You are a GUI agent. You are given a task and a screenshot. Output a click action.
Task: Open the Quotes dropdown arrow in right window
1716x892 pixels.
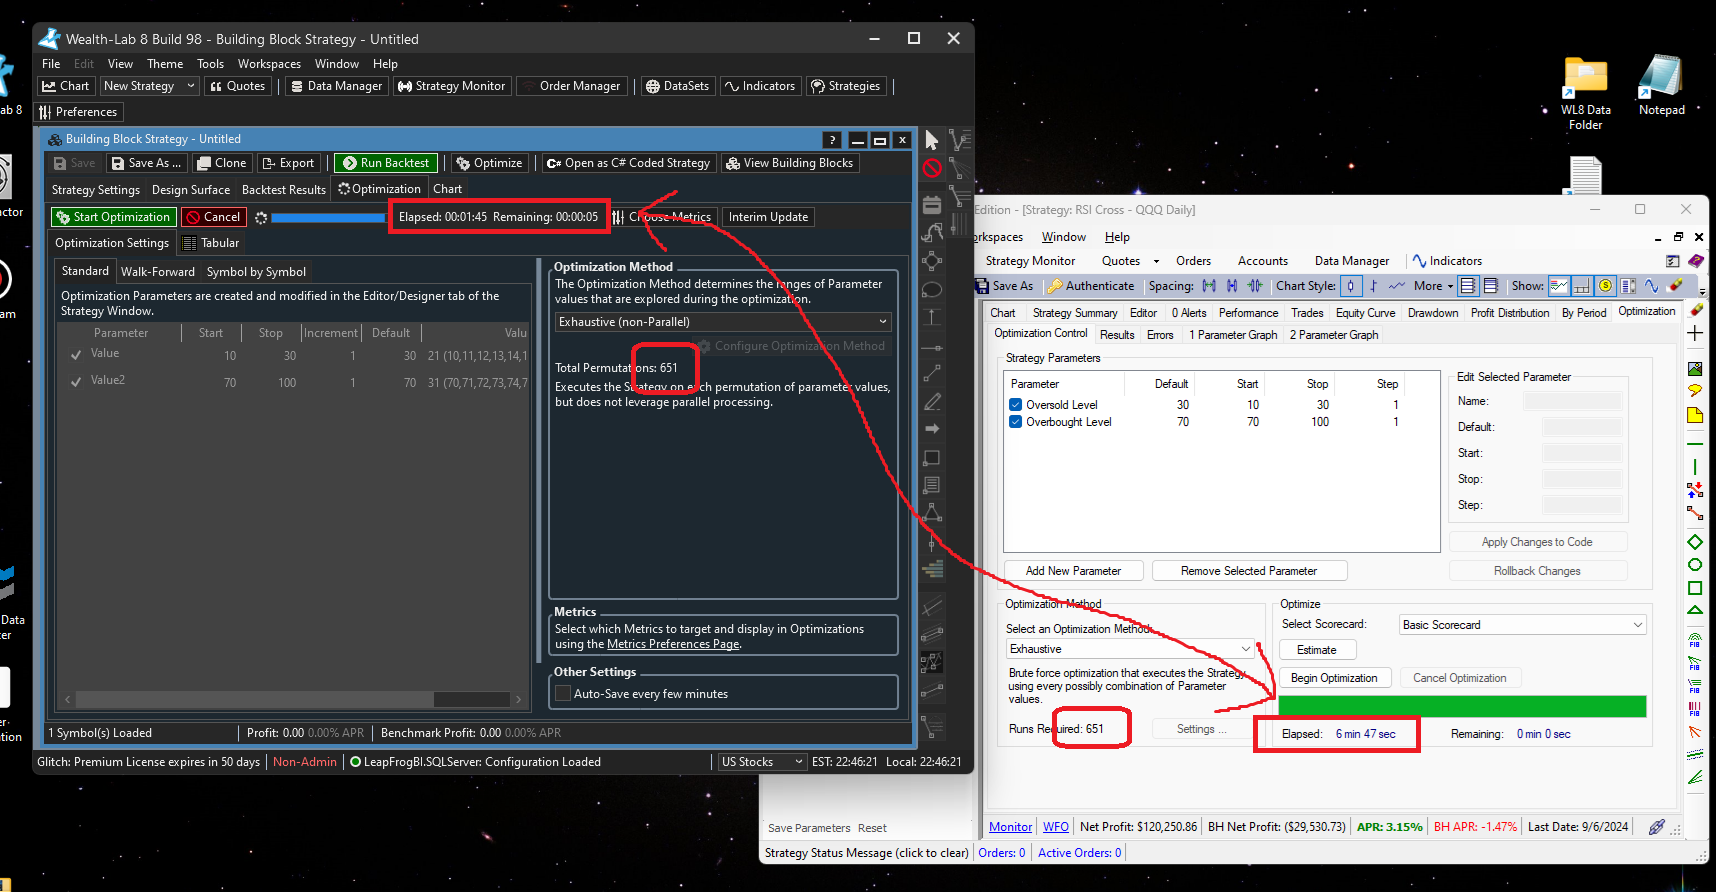1156,261
